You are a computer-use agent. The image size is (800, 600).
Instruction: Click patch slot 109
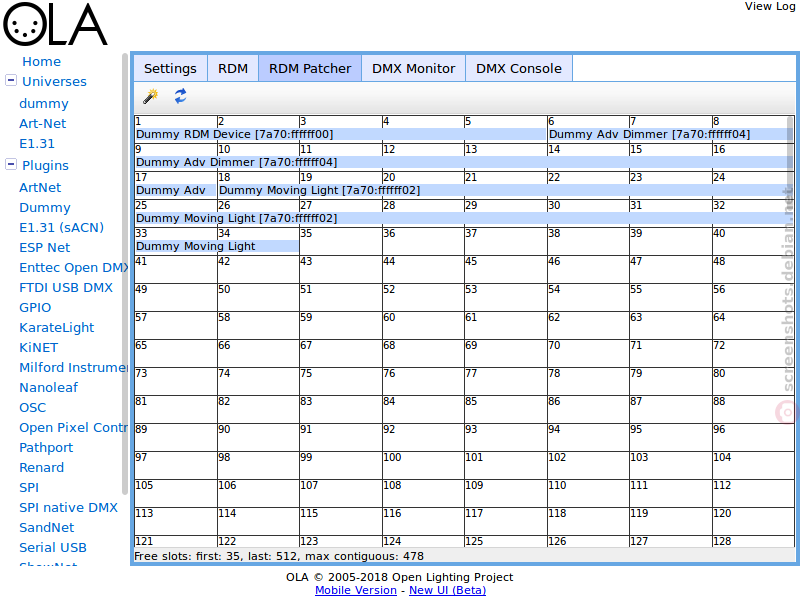pos(506,493)
